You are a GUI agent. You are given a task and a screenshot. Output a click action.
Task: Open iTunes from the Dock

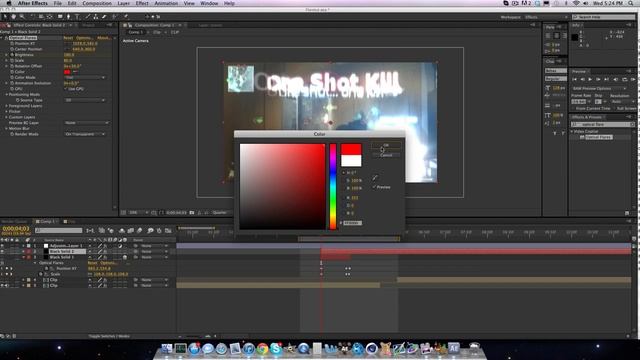[x=249, y=349]
